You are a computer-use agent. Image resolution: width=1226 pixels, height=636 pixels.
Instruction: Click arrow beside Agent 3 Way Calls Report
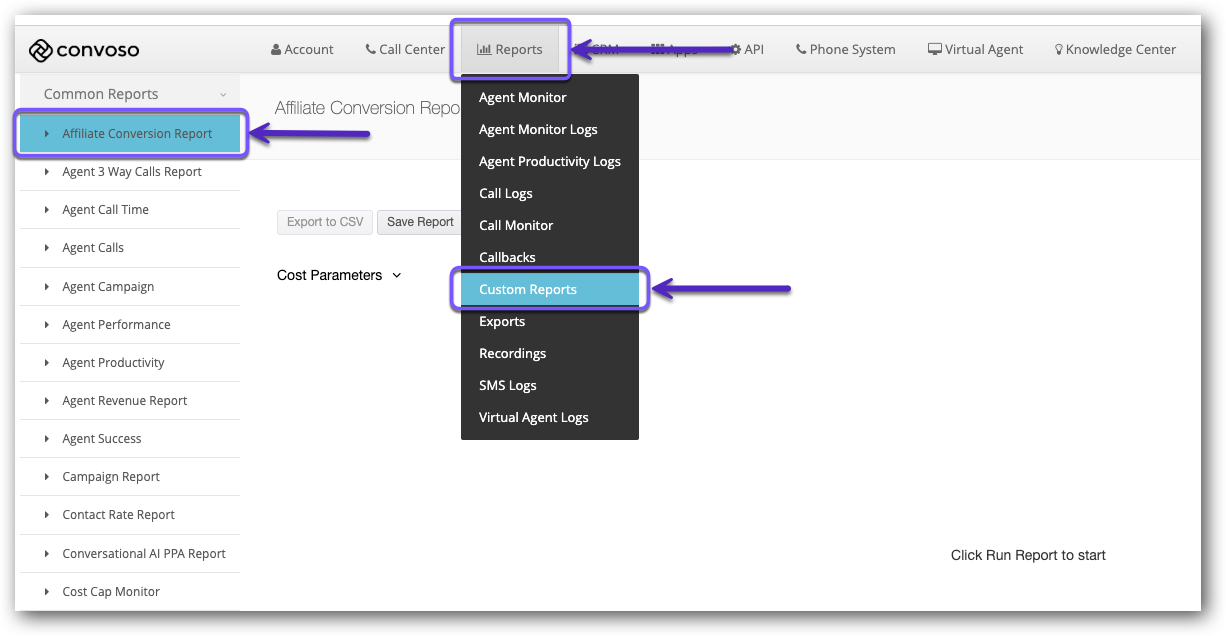tap(47, 172)
